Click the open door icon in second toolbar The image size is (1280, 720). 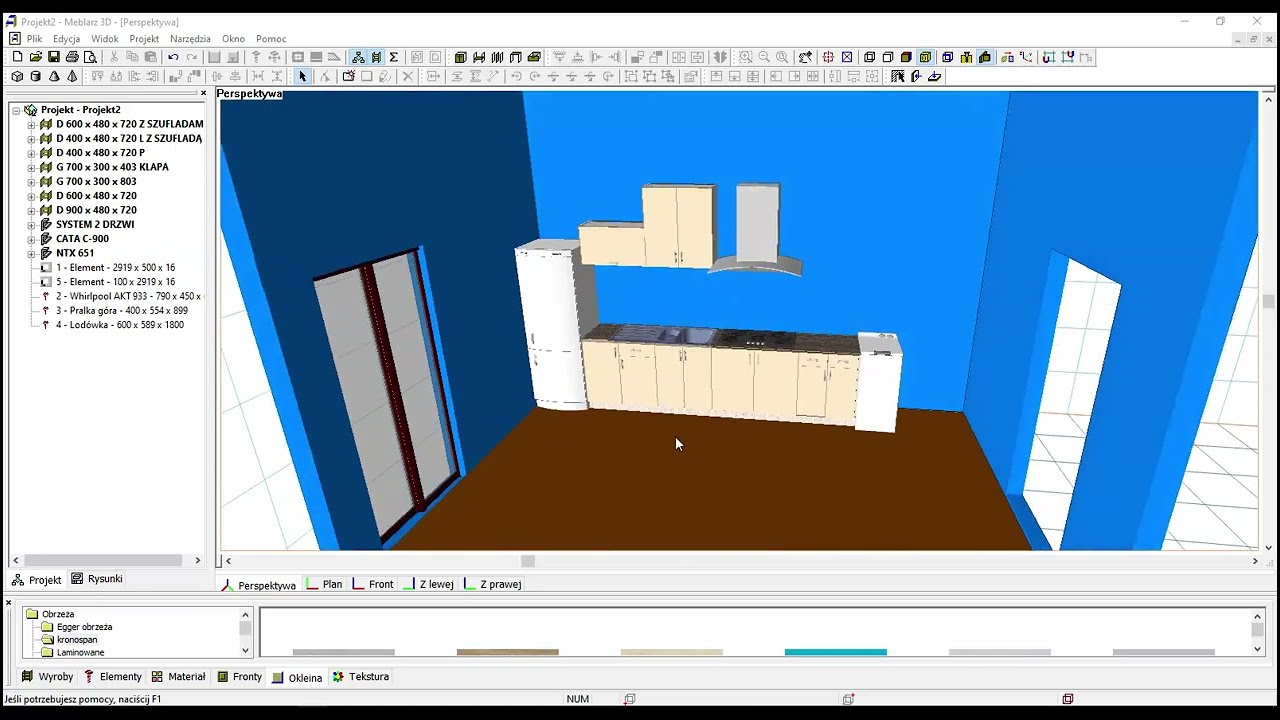(916, 76)
